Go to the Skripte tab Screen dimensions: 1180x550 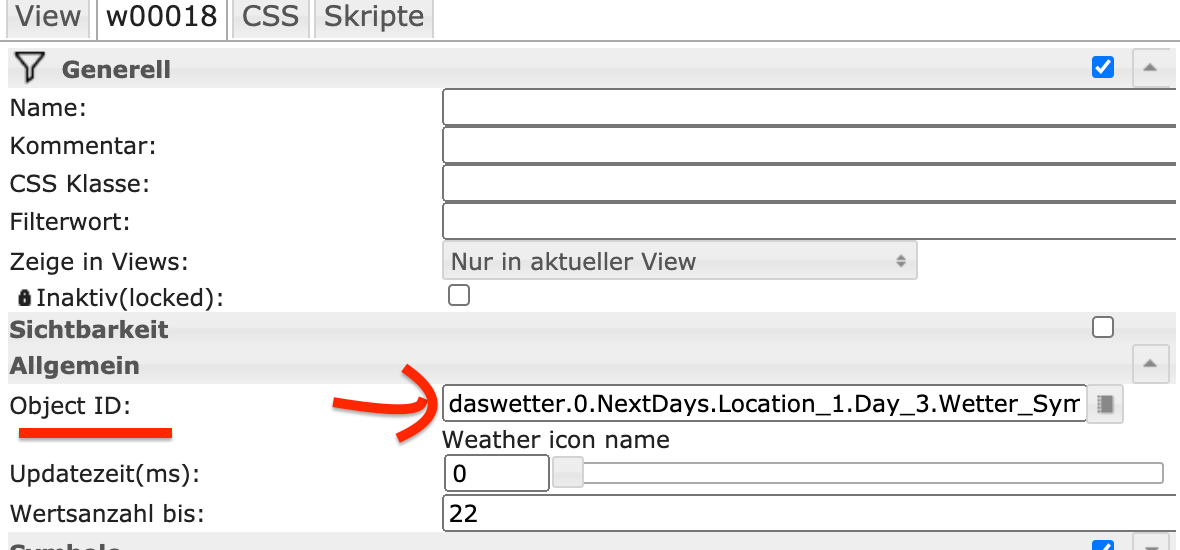[x=374, y=17]
